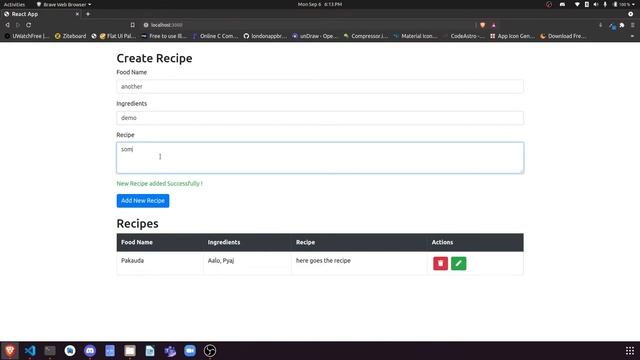Open Brave Rewards triangle icon
640x360 pixels.
tap(493, 25)
